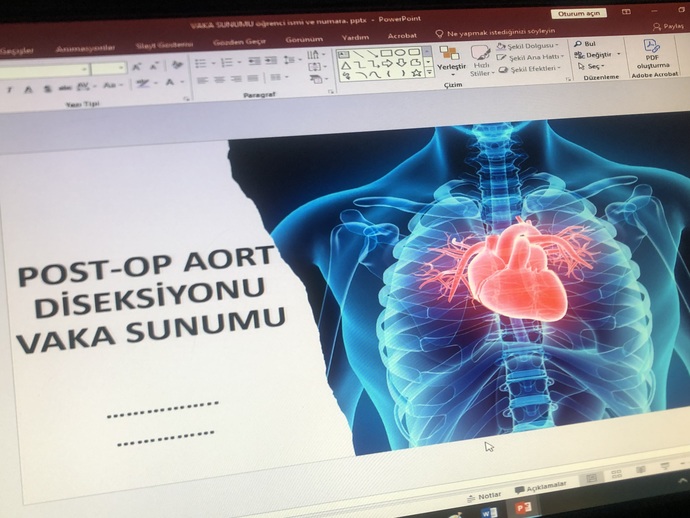Toggle the bullet list

coord(201,64)
